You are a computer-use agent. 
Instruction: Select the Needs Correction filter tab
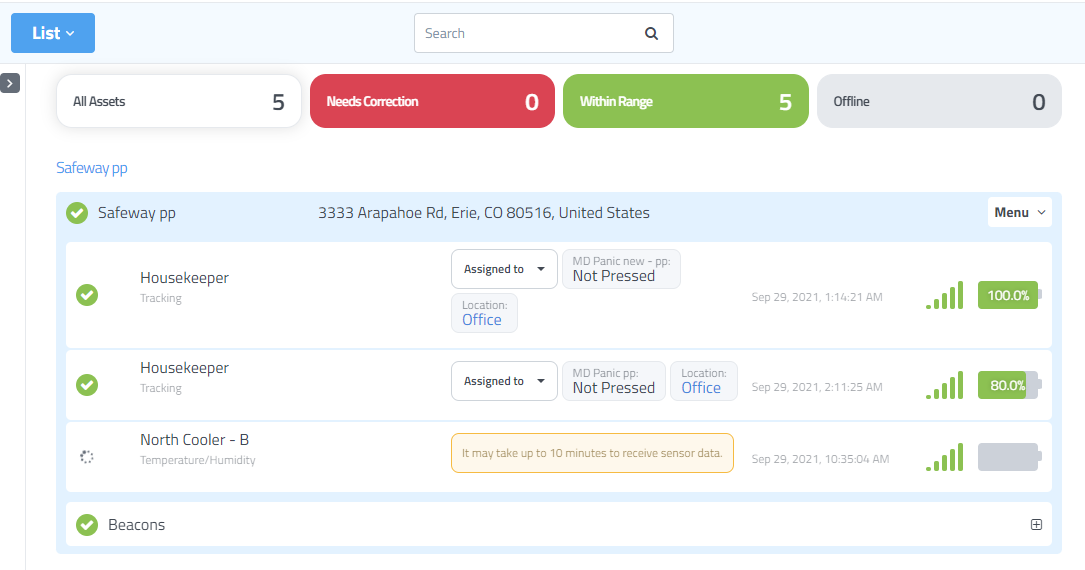(432, 101)
